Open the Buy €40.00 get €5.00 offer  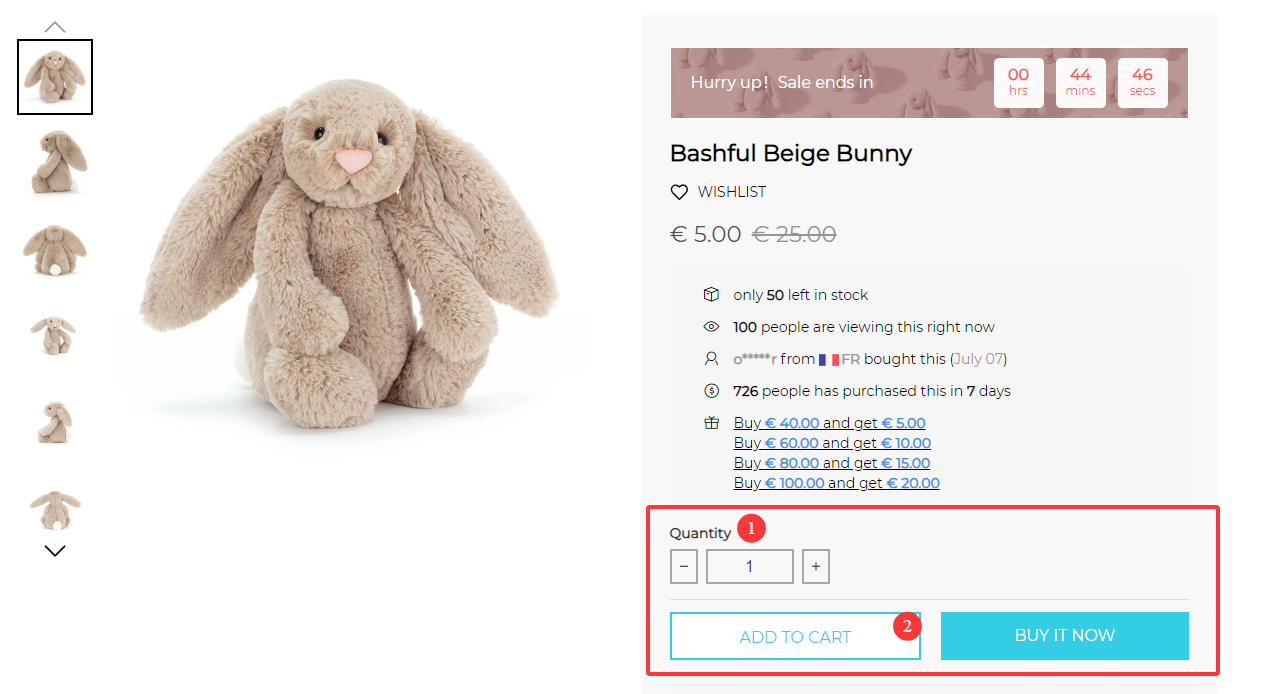[x=829, y=423]
